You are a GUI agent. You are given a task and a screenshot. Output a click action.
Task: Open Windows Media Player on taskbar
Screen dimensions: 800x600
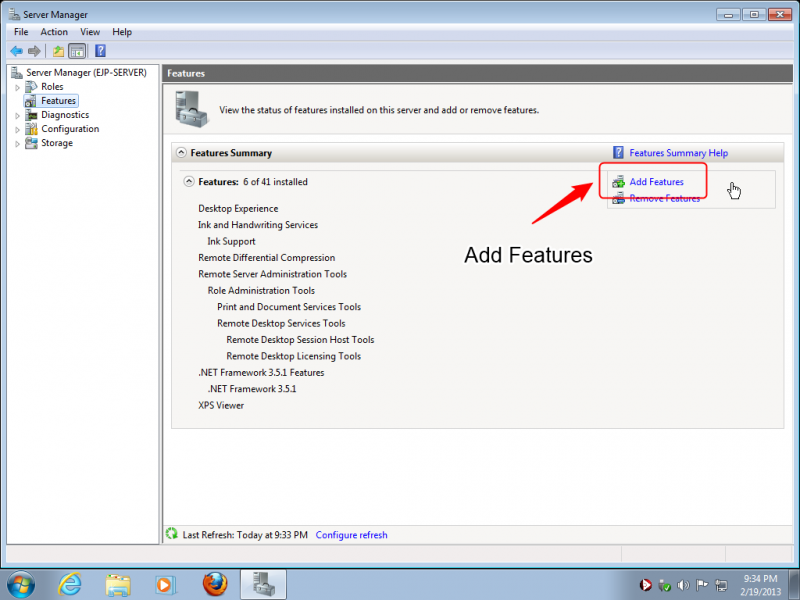(x=165, y=585)
